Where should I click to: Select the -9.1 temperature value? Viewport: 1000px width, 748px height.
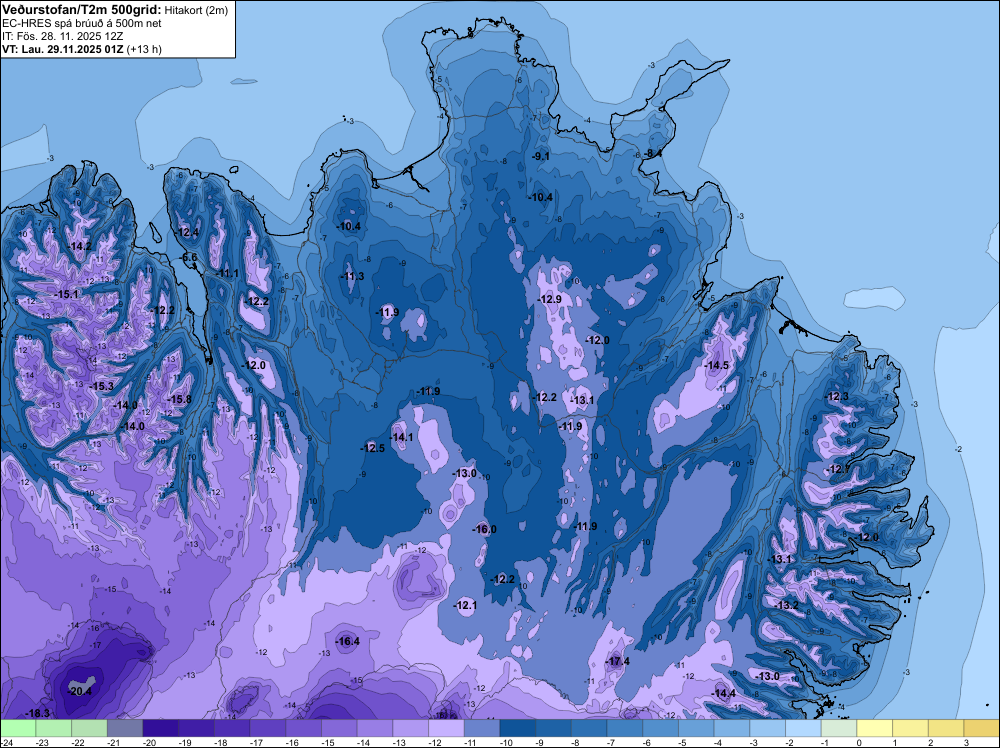pyautogui.click(x=541, y=156)
